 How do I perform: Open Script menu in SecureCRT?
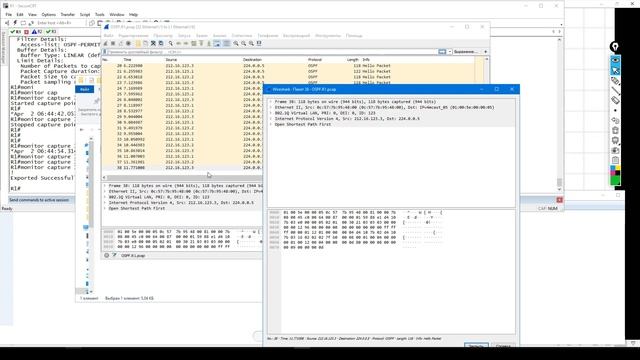click(x=85, y=15)
